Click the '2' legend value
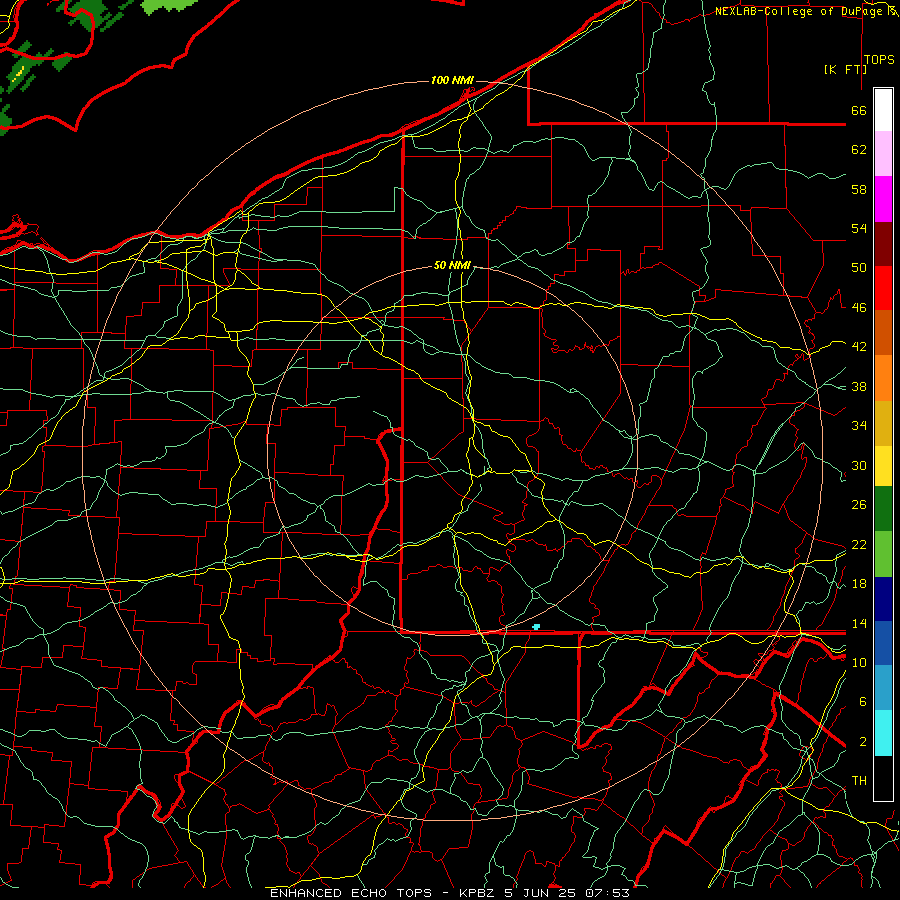The height and width of the screenshot is (900, 900). 863,742
